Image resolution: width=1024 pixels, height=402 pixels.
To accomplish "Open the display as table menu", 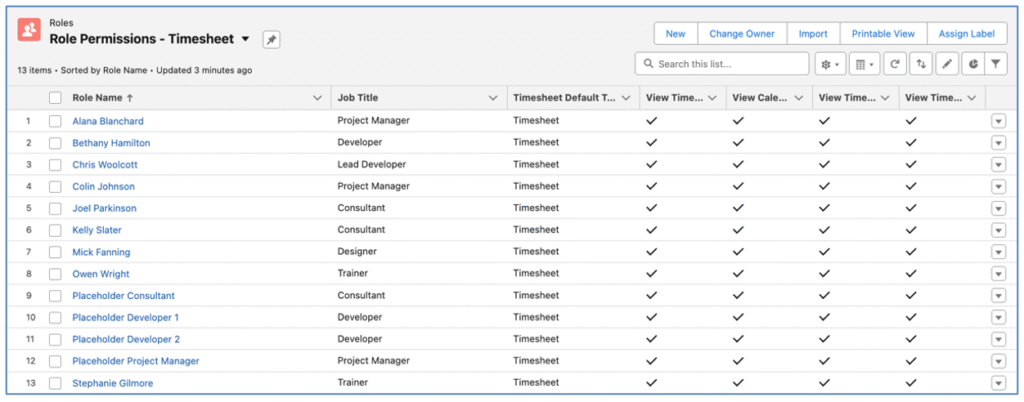I will [865, 64].
